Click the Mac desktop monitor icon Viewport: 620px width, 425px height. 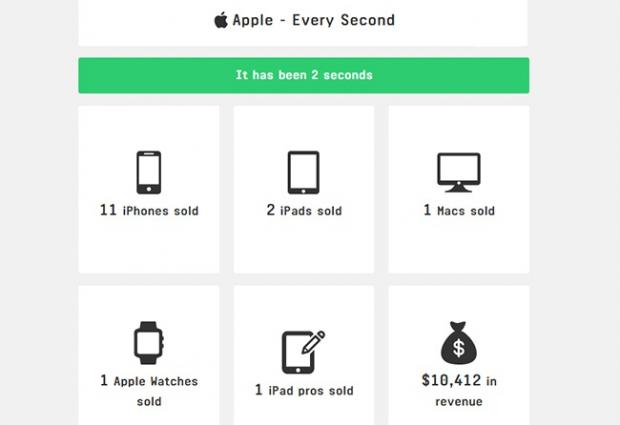coord(458,172)
